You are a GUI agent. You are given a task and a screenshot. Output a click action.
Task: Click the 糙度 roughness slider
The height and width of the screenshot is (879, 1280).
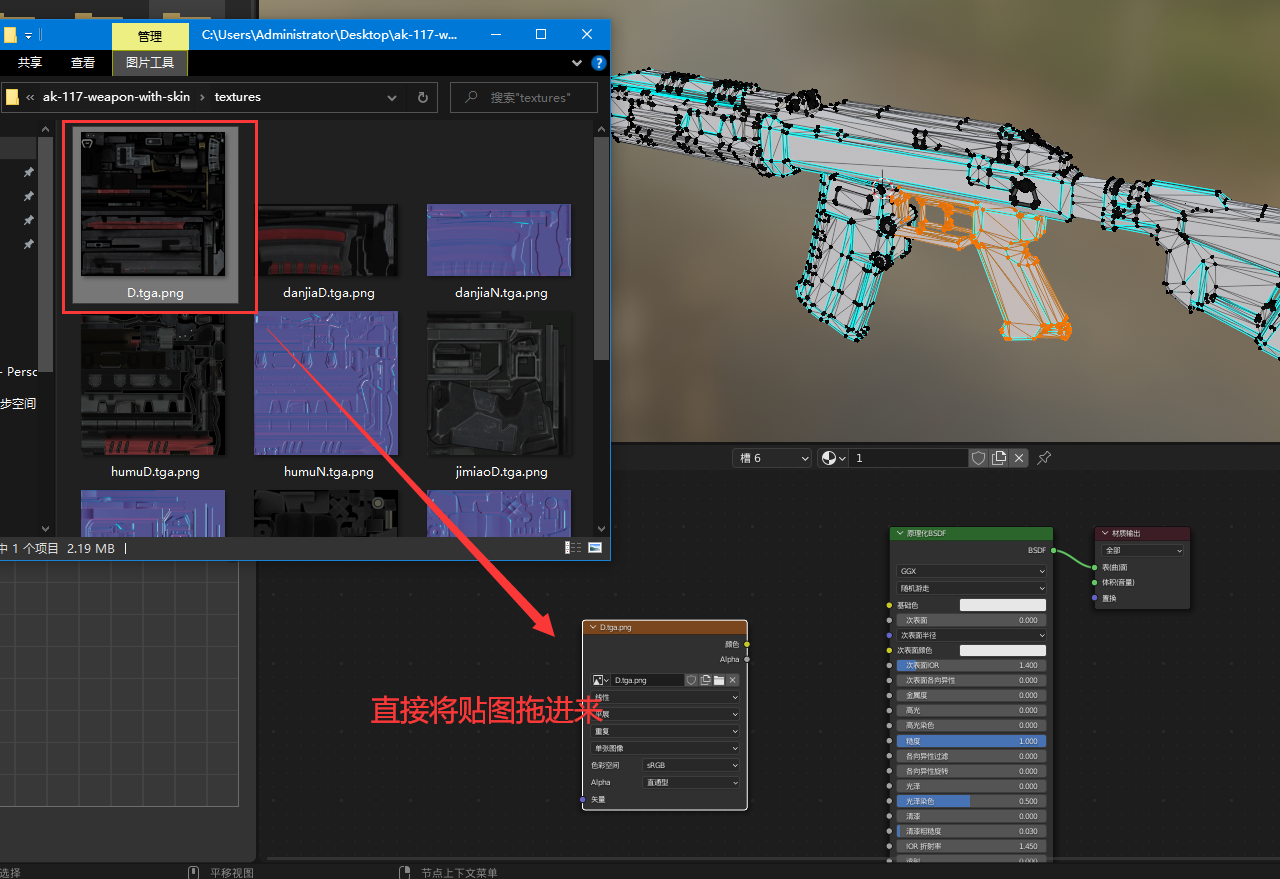[971, 741]
